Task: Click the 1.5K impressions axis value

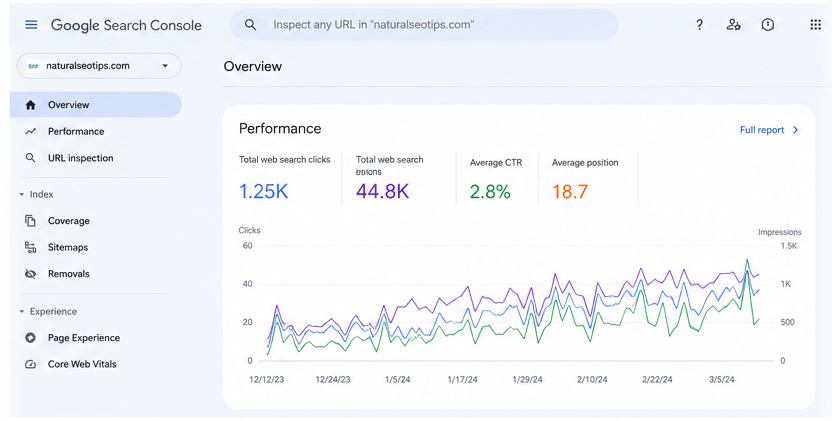Action: [x=788, y=246]
